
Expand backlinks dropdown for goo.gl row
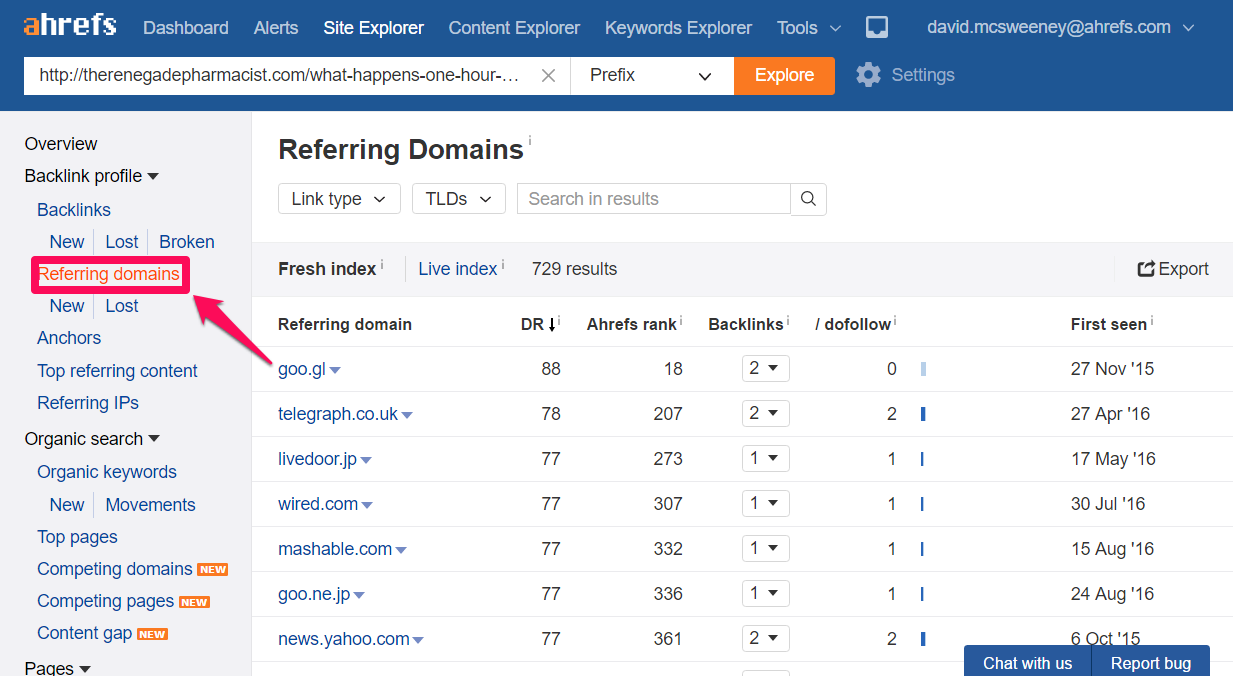[x=766, y=368]
